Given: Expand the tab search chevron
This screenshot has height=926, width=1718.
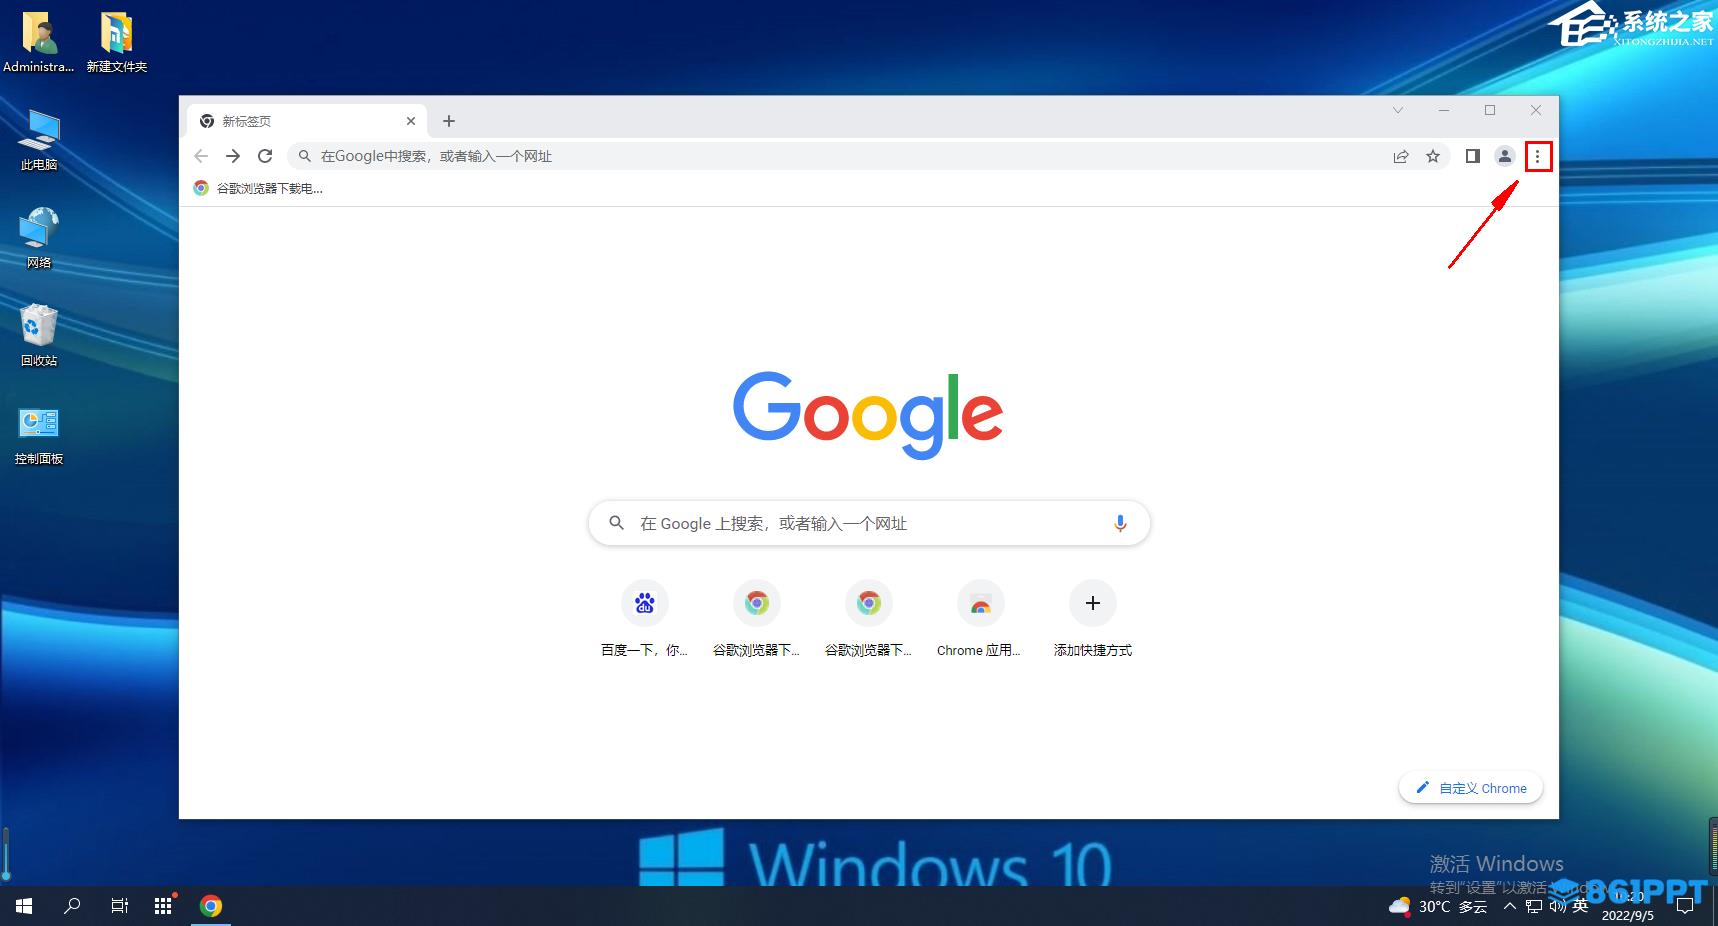Looking at the screenshot, I should 1398,110.
